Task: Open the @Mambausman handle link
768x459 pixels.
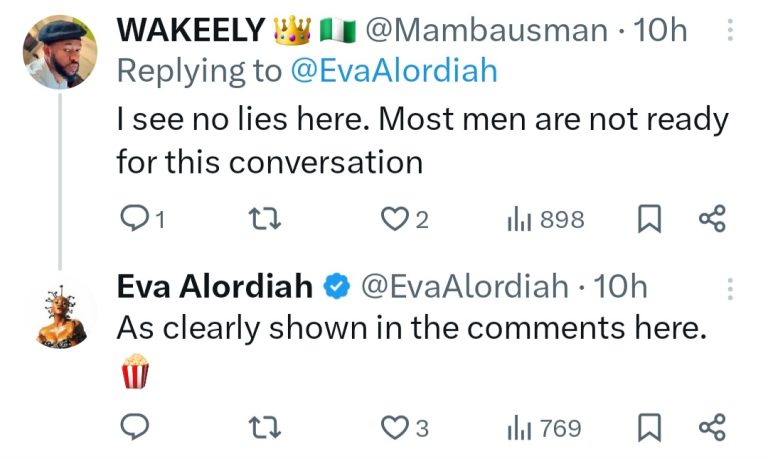Action: [487, 30]
